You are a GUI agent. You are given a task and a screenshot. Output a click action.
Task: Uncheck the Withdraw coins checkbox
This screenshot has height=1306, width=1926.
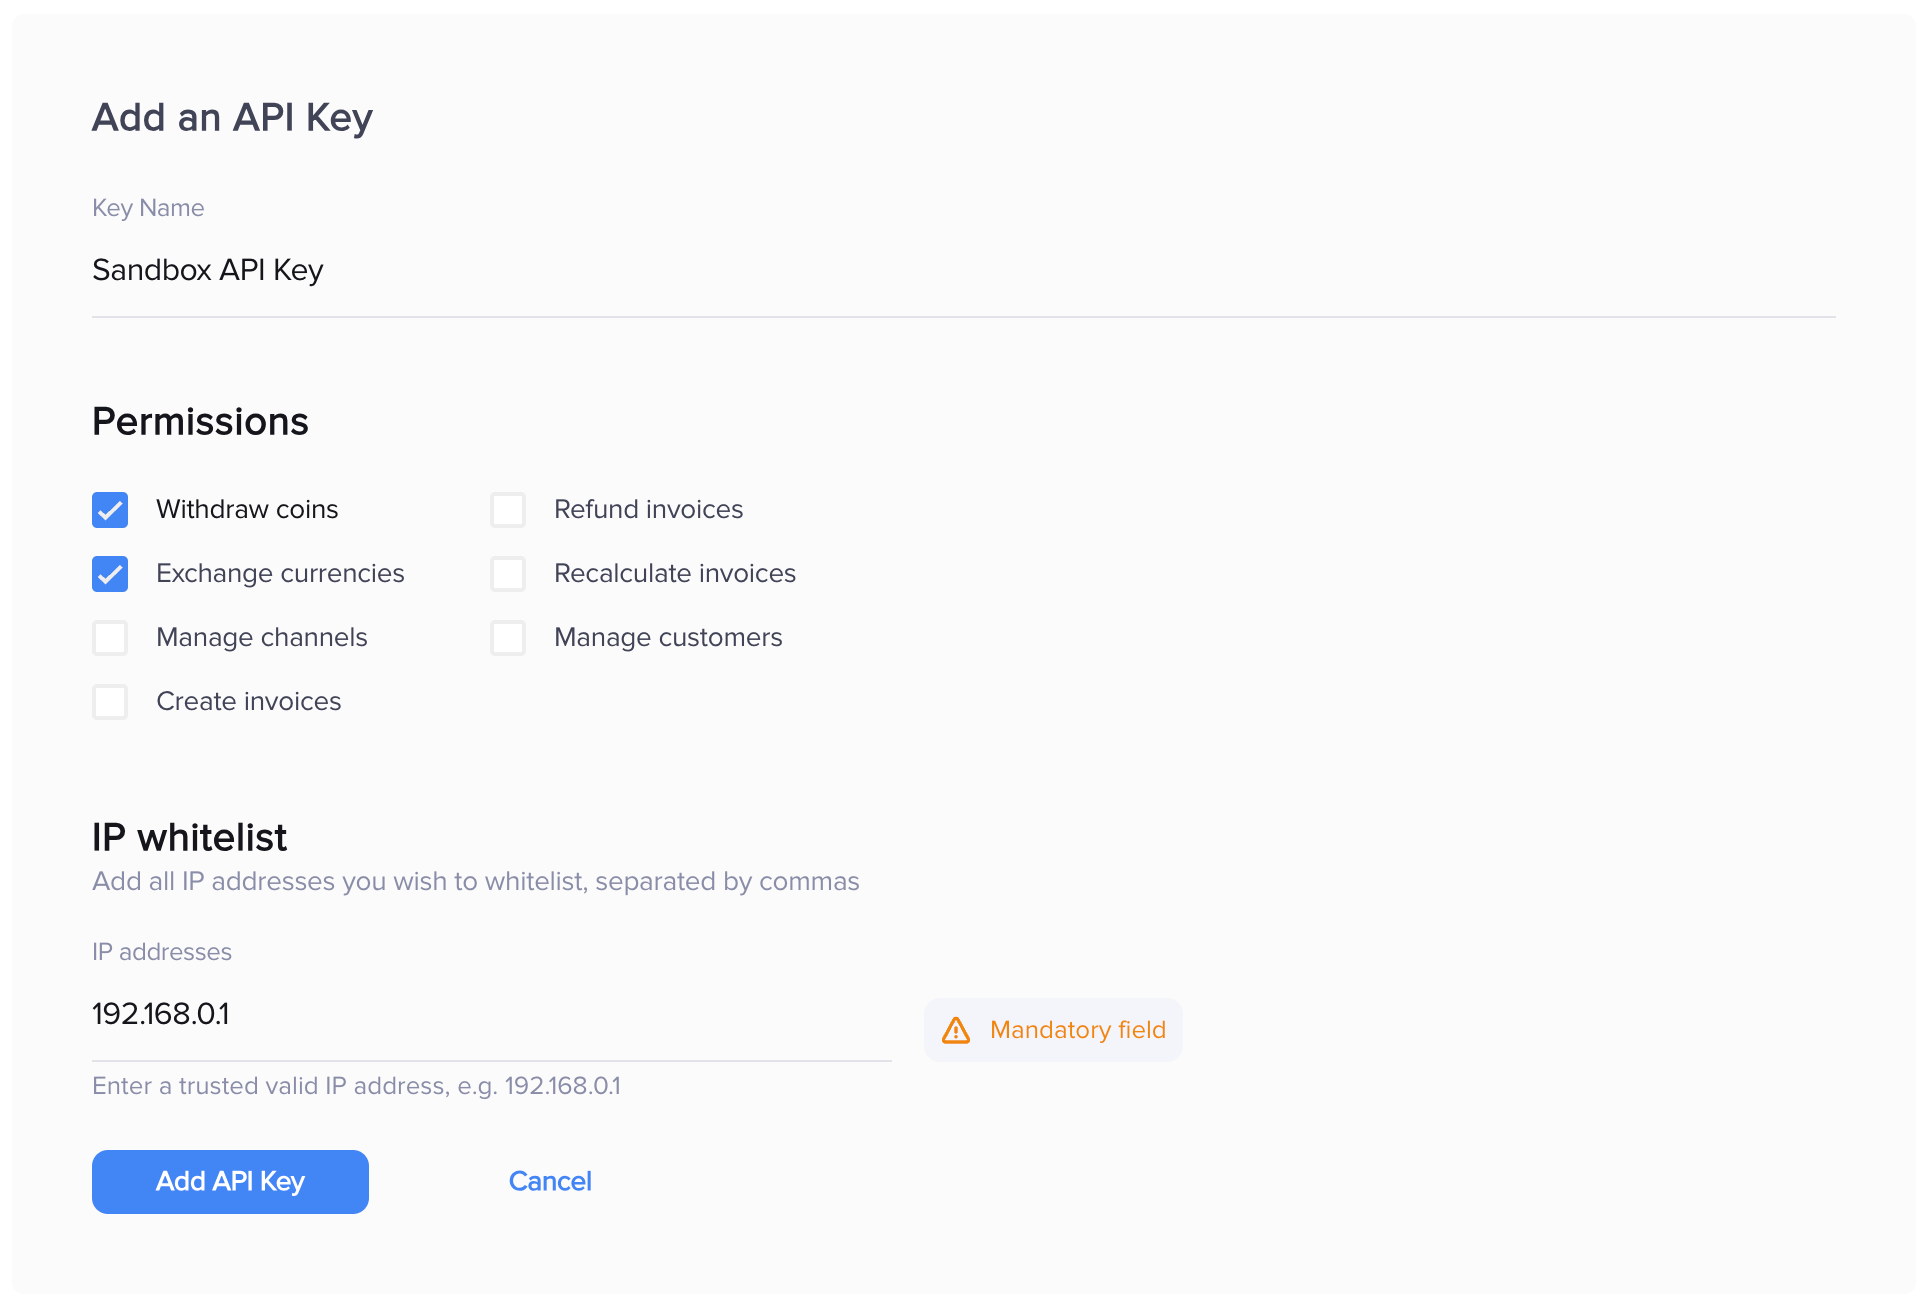click(110, 510)
